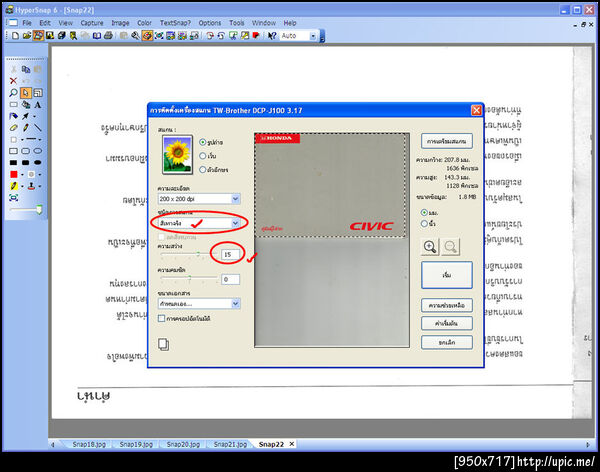Select the เว็บ (Web) scan radio button
The width and height of the screenshot is (600, 472).
(x=203, y=156)
